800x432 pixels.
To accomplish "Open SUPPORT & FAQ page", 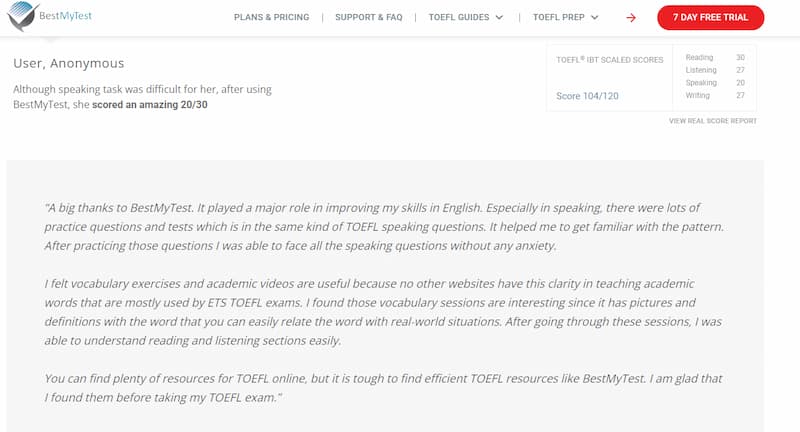I will pyautogui.click(x=369, y=17).
